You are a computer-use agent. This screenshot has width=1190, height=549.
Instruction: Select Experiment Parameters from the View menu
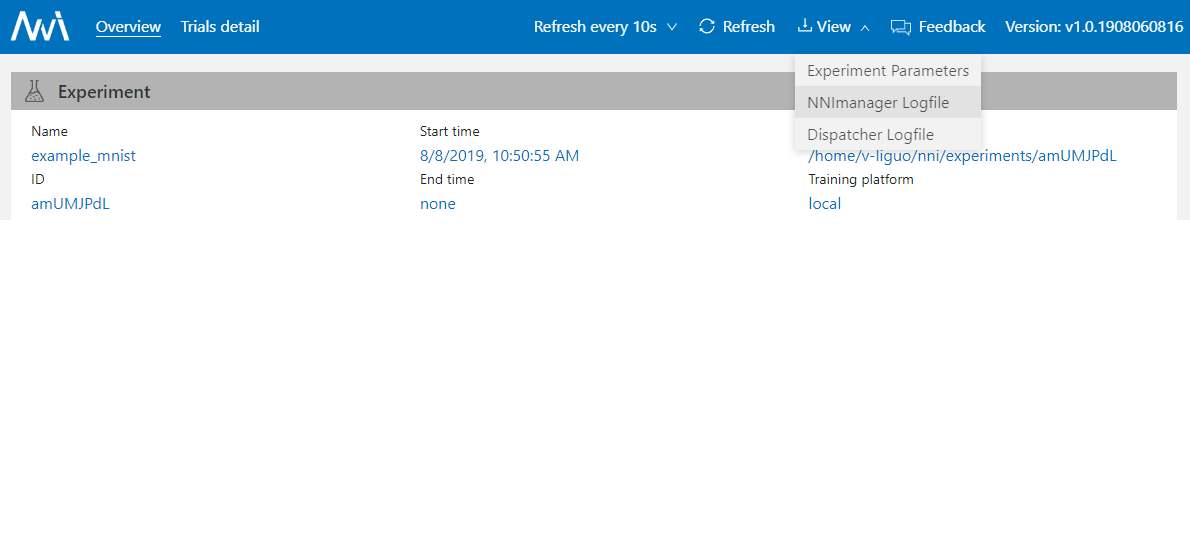point(888,71)
